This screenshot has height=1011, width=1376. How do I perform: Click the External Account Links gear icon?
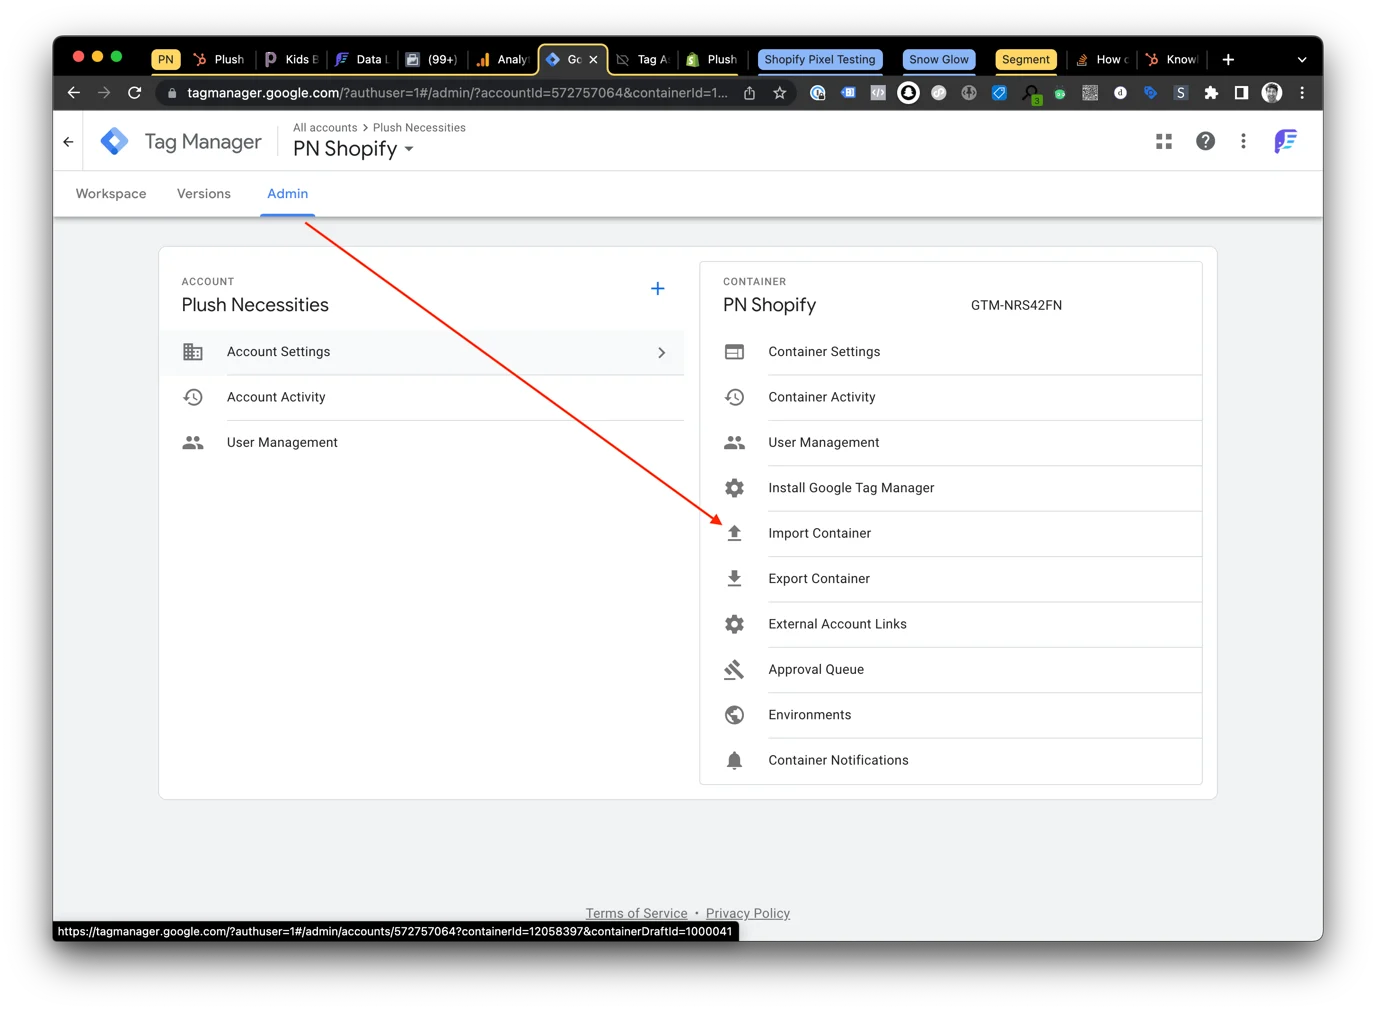[x=734, y=624]
